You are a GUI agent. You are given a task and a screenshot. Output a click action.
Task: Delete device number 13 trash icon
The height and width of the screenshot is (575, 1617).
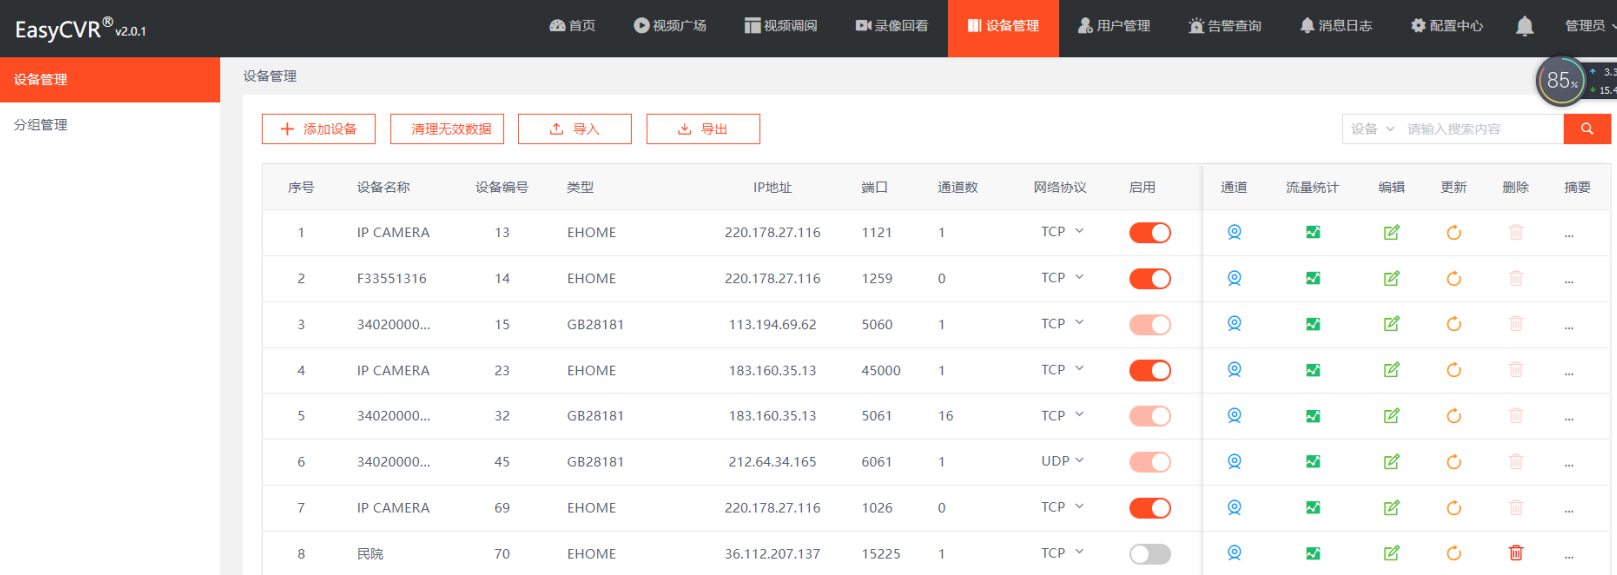pyautogui.click(x=1516, y=232)
